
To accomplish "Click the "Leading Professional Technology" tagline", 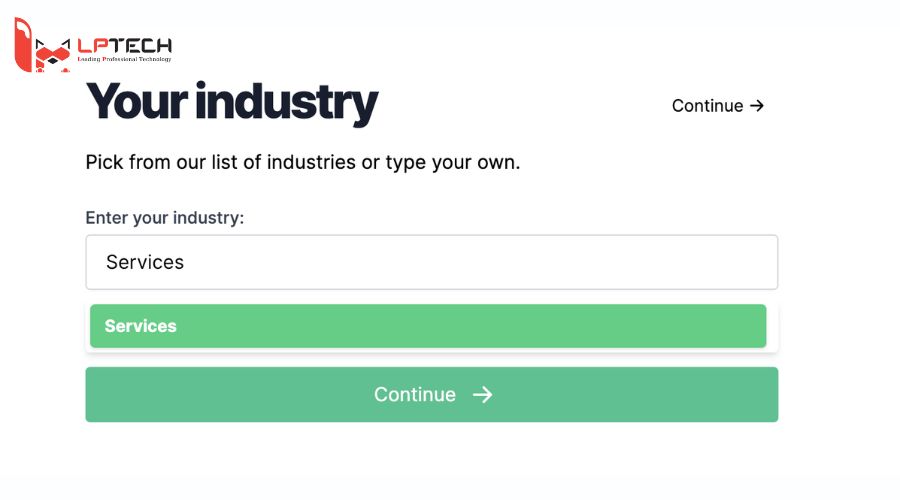I will point(125,60).
